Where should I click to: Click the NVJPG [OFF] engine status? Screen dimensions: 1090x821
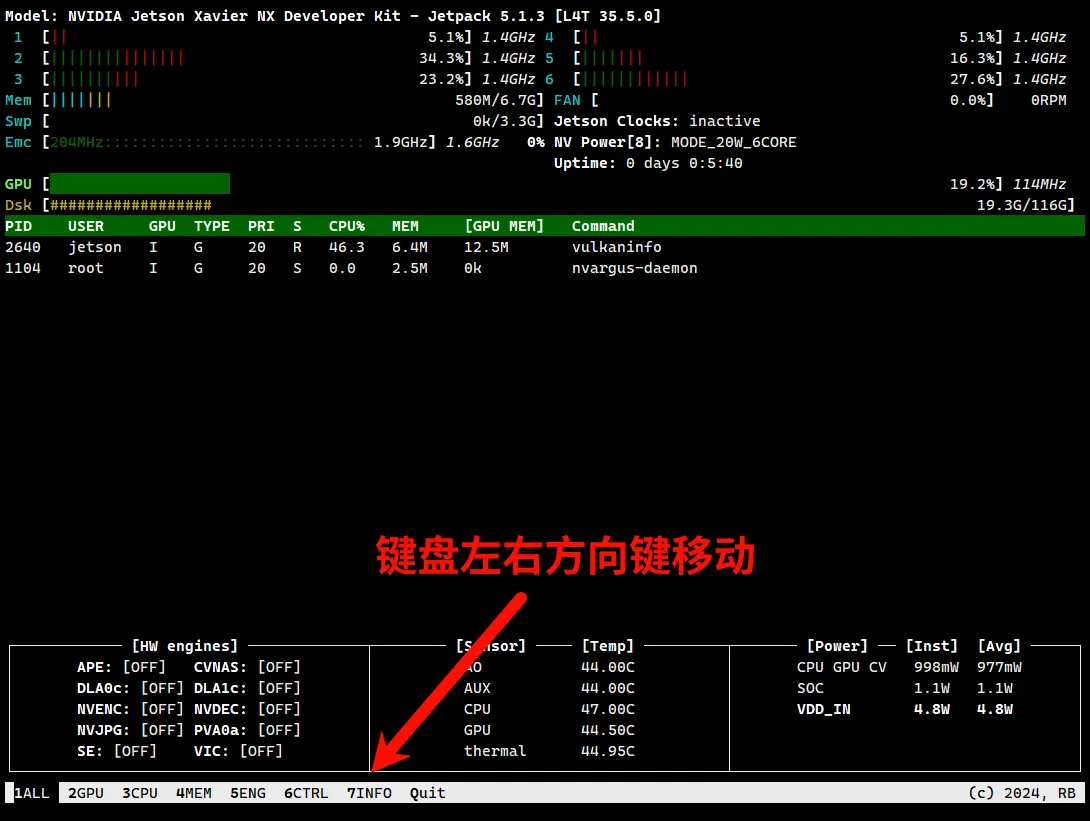(x=131, y=730)
